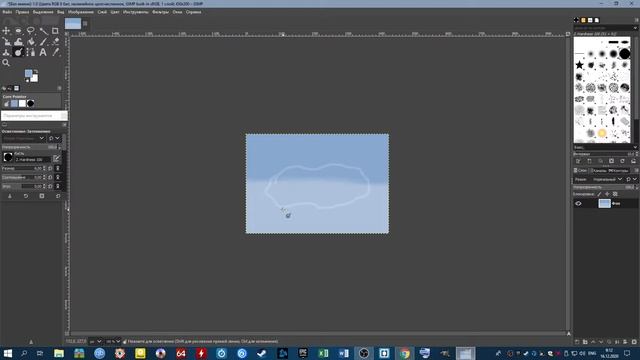Open layer mode Нормальный dropdown
The width and height of the screenshot is (640, 360).
pos(607,179)
